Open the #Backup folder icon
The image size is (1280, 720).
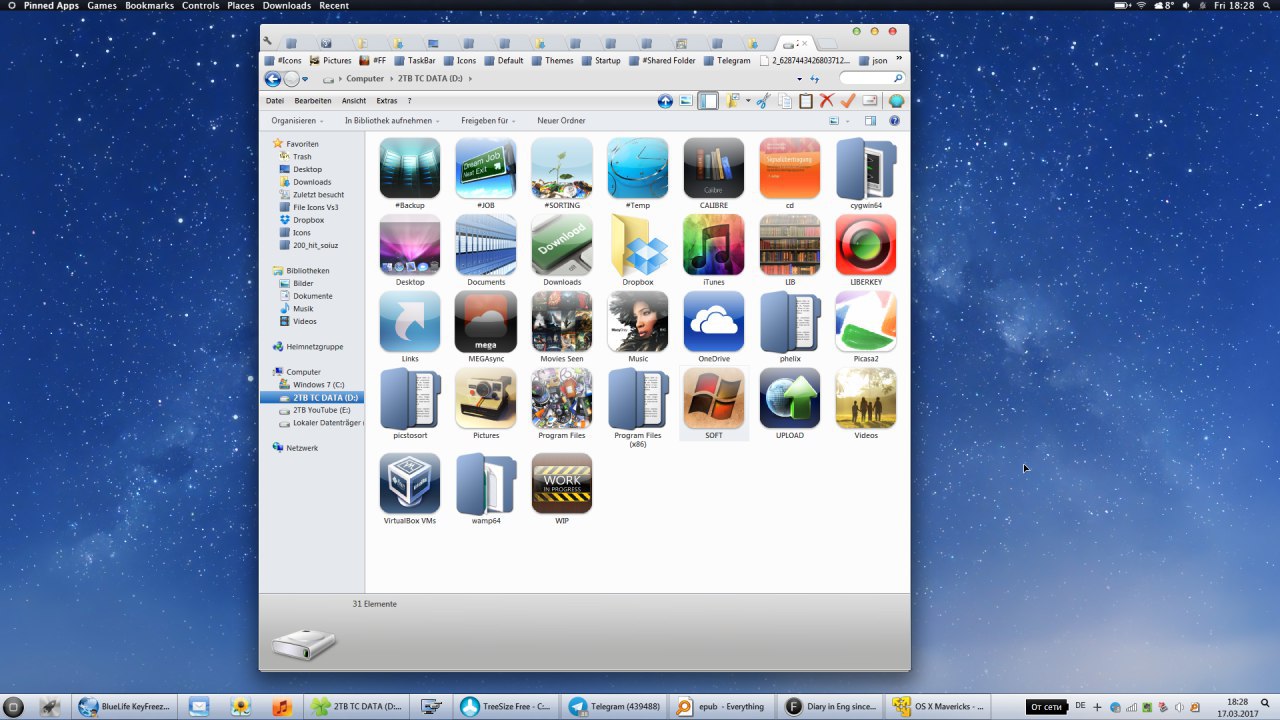coord(410,168)
